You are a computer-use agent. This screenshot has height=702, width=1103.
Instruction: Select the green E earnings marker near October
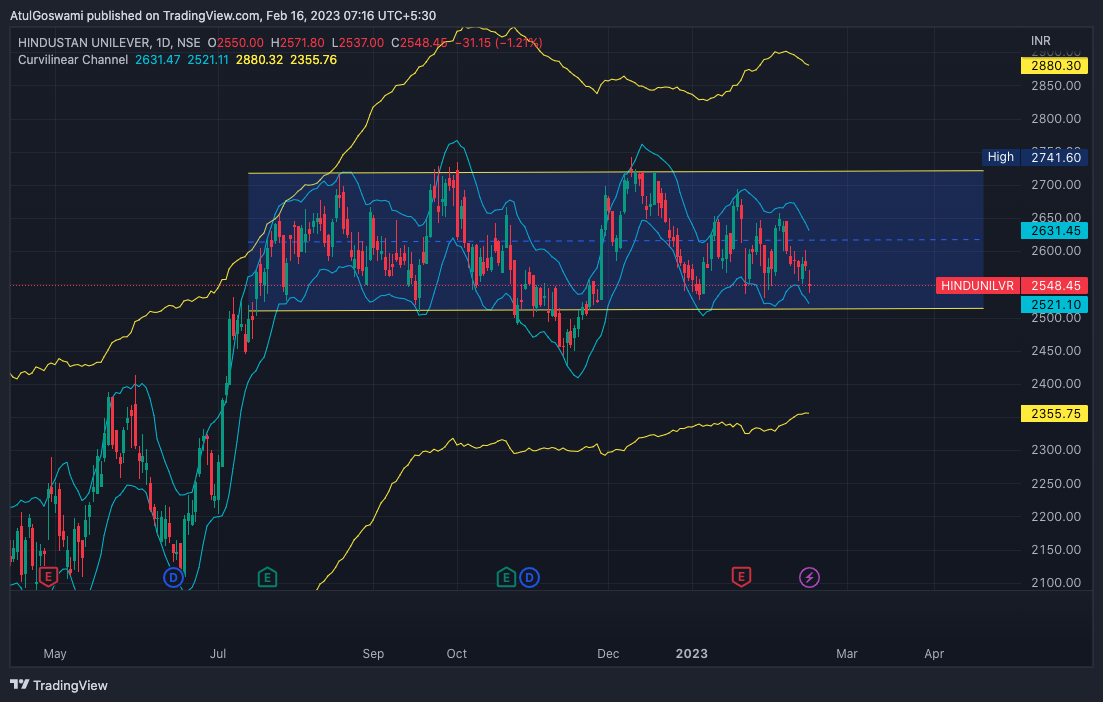point(506,577)
